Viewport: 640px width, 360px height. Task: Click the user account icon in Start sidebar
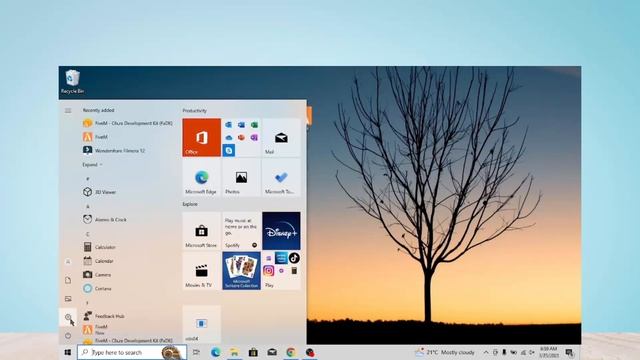(68, 262)
